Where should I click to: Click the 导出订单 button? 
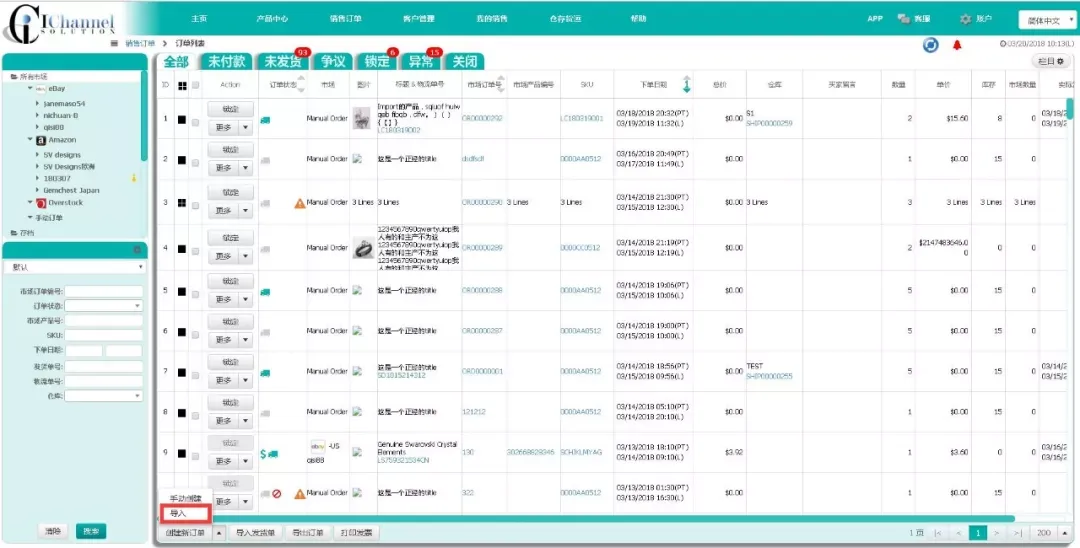point(307,532)
